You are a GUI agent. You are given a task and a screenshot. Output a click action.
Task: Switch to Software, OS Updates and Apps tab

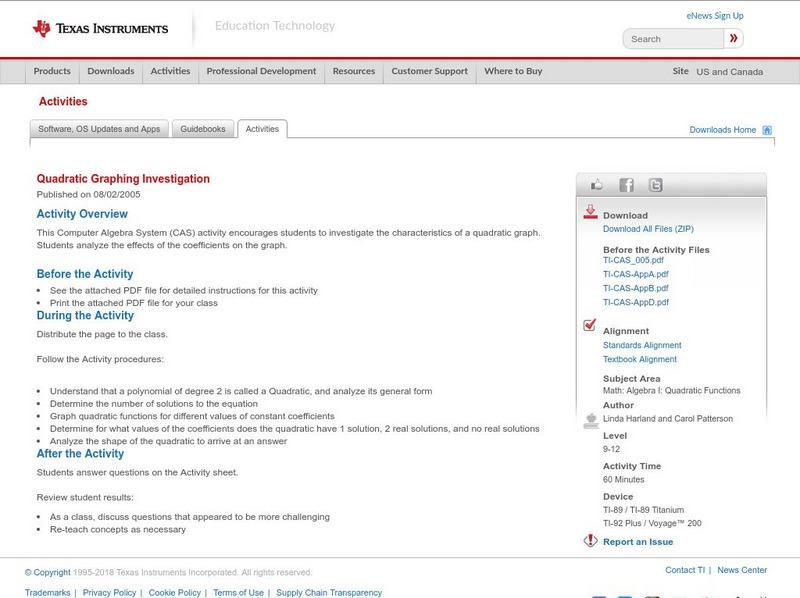[x=99, y=129]
